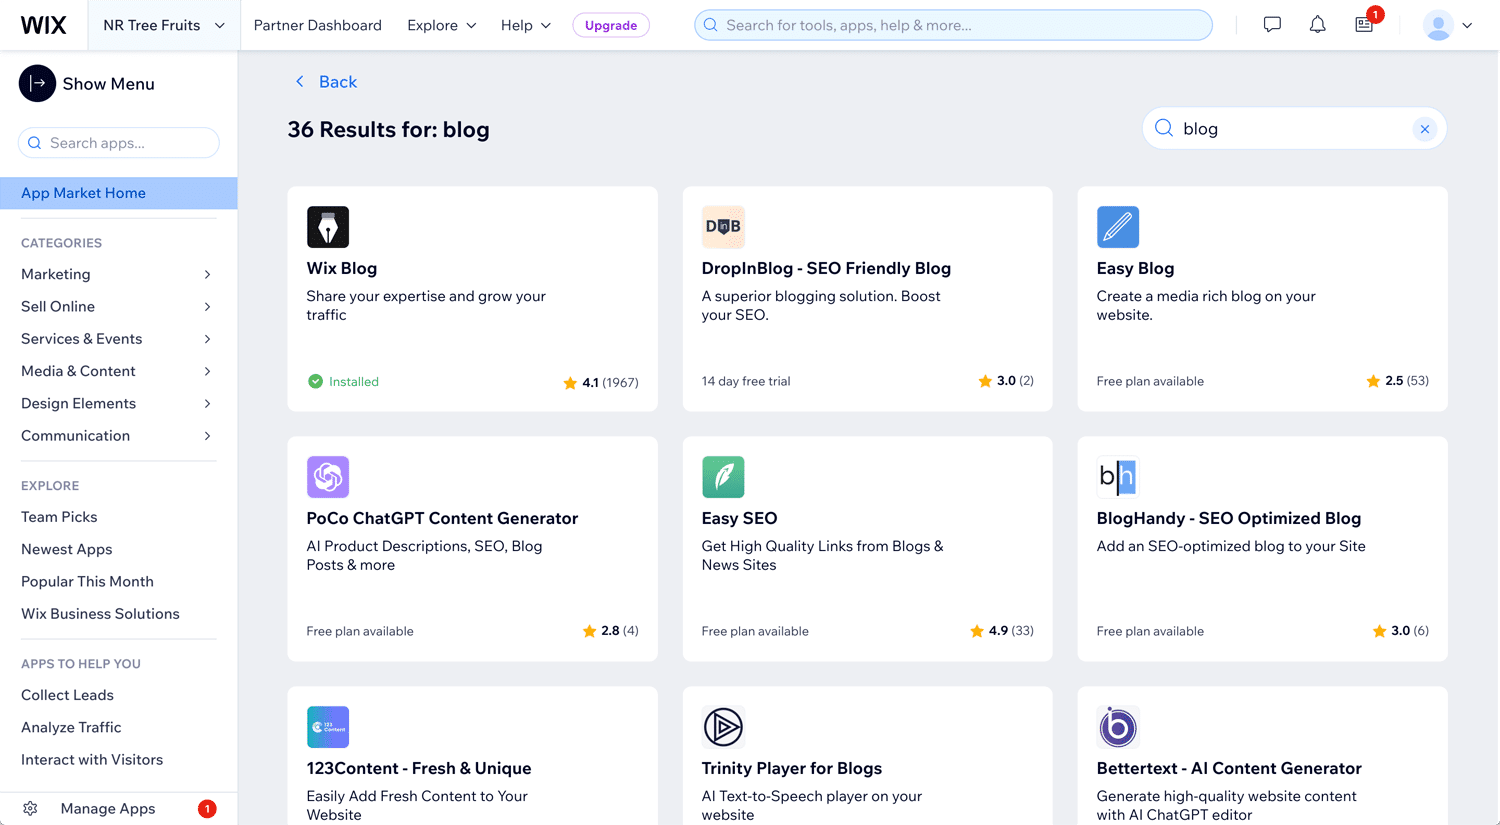Click the Show Menu label
This screenshot has height=825, width=1500.
[109, 84]
